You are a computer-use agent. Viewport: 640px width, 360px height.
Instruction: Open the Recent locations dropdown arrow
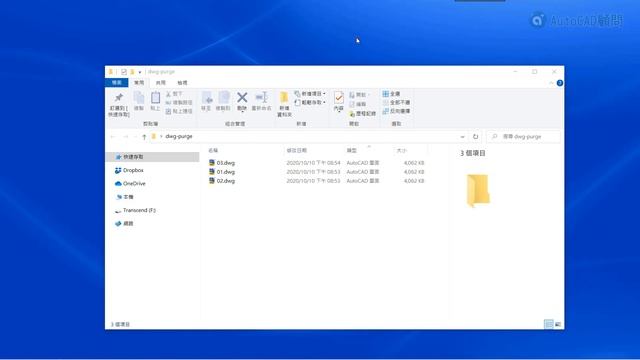[135, 137]
